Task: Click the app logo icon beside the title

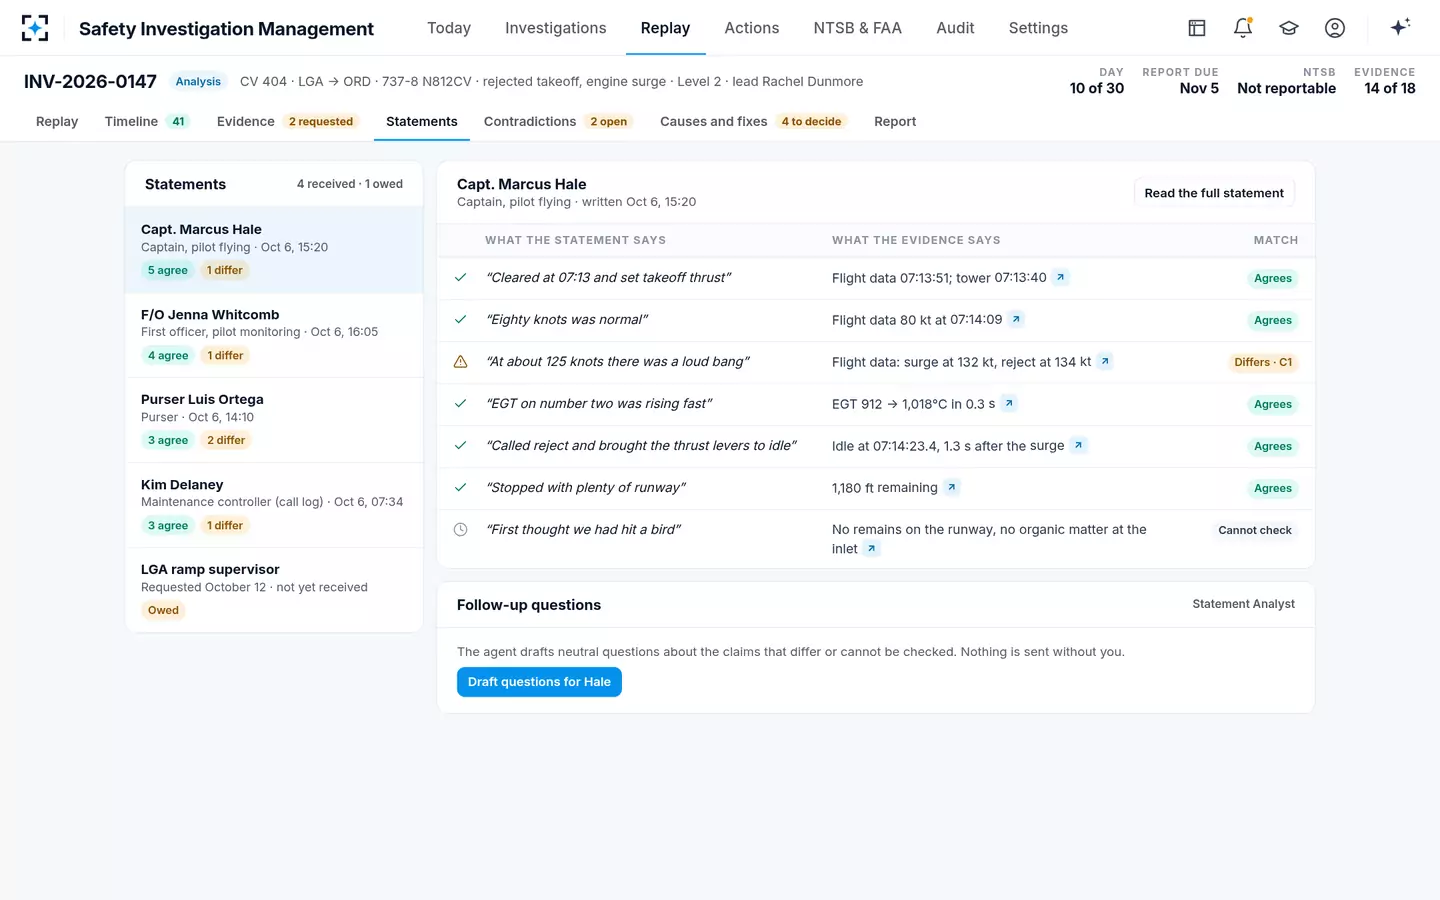Action: [x=35, y=28]
